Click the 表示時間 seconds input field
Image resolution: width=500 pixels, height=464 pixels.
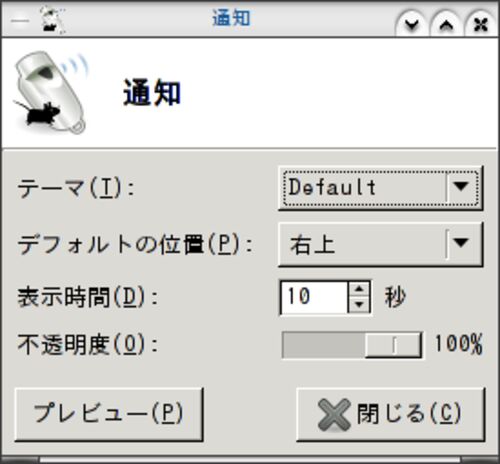pyautogui.click(x=314, y=297)
